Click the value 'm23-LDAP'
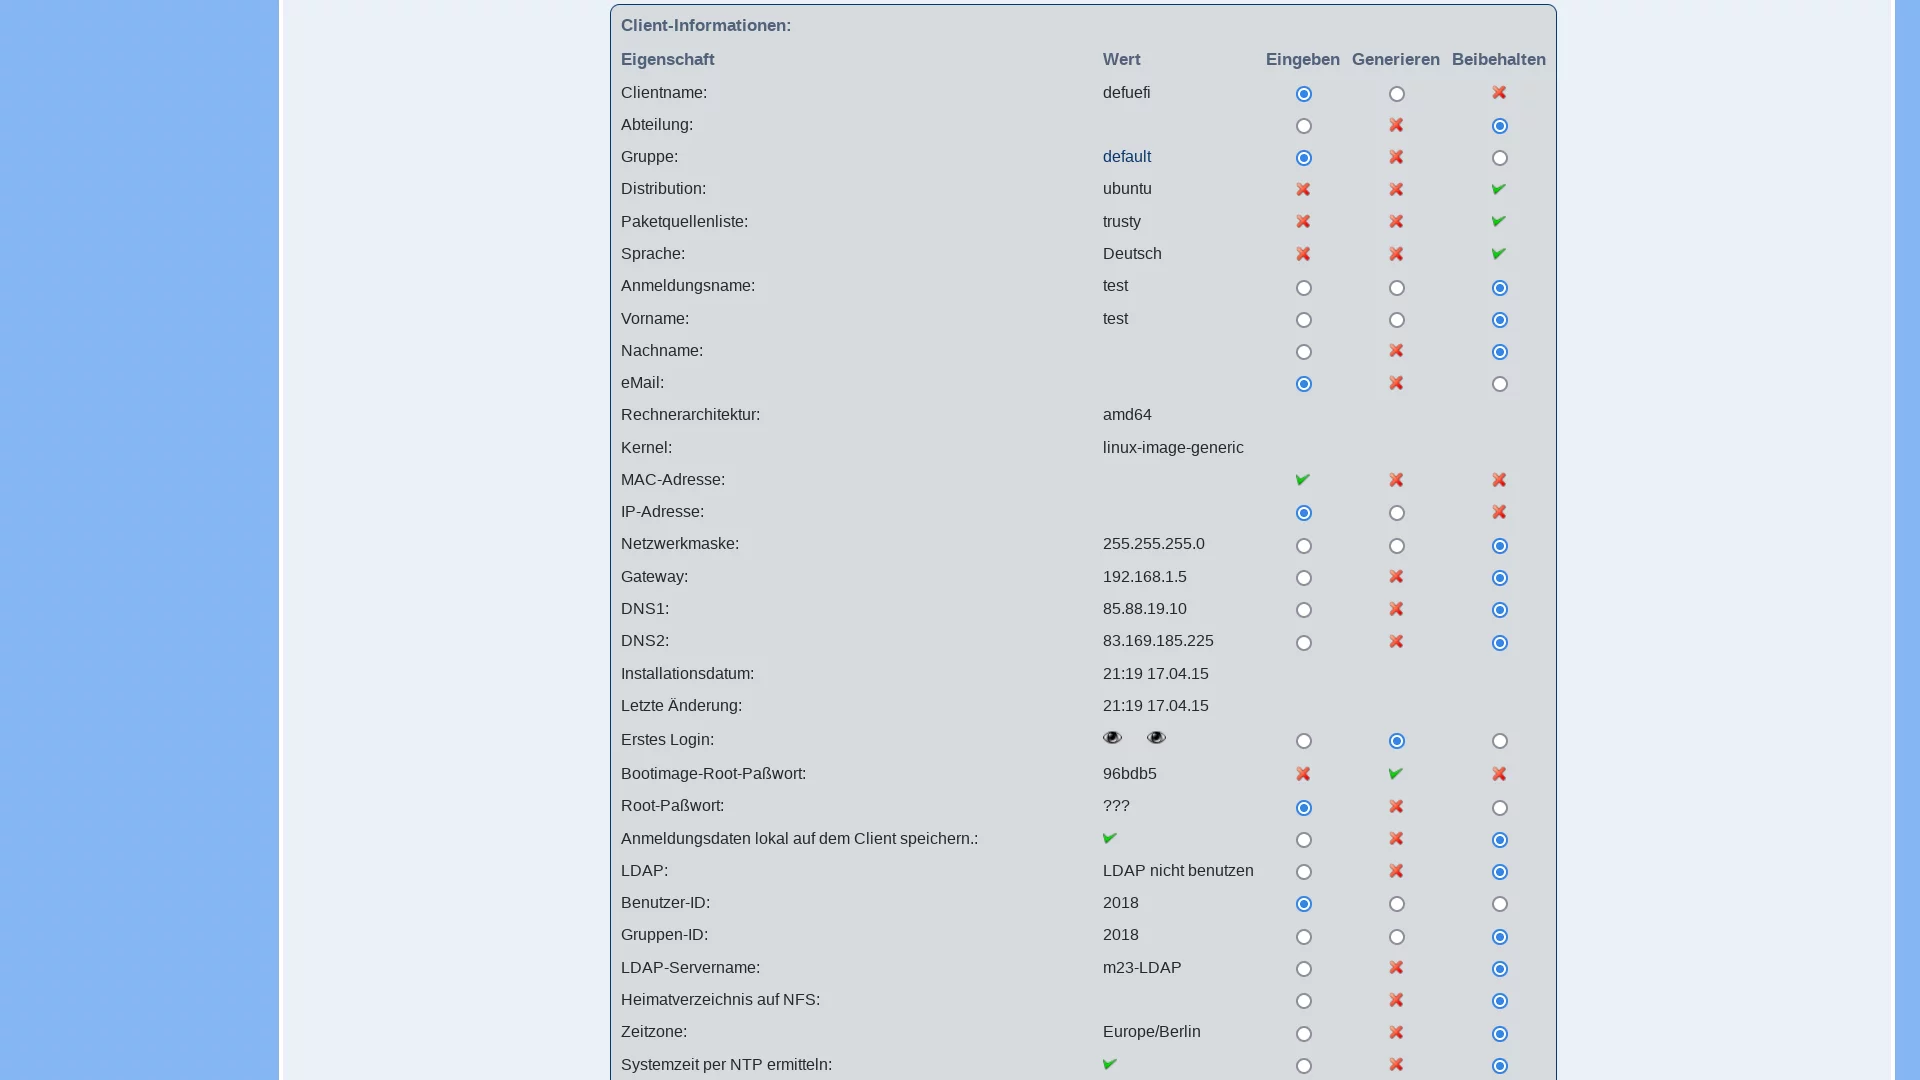The height and width of the screenshot is (1080, 1920). [1141, 968]
